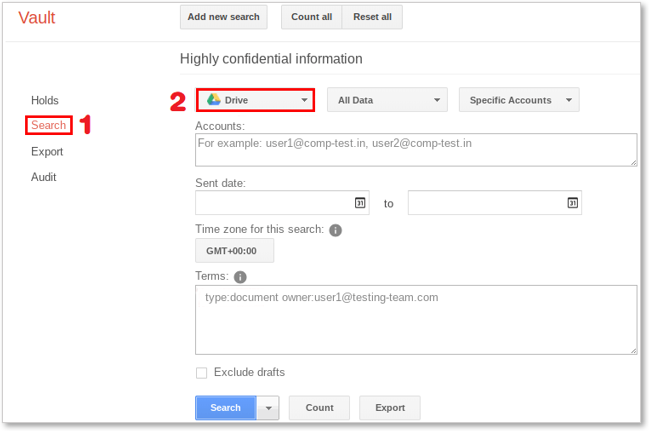Click the Google Drive icon

point(214,99)
